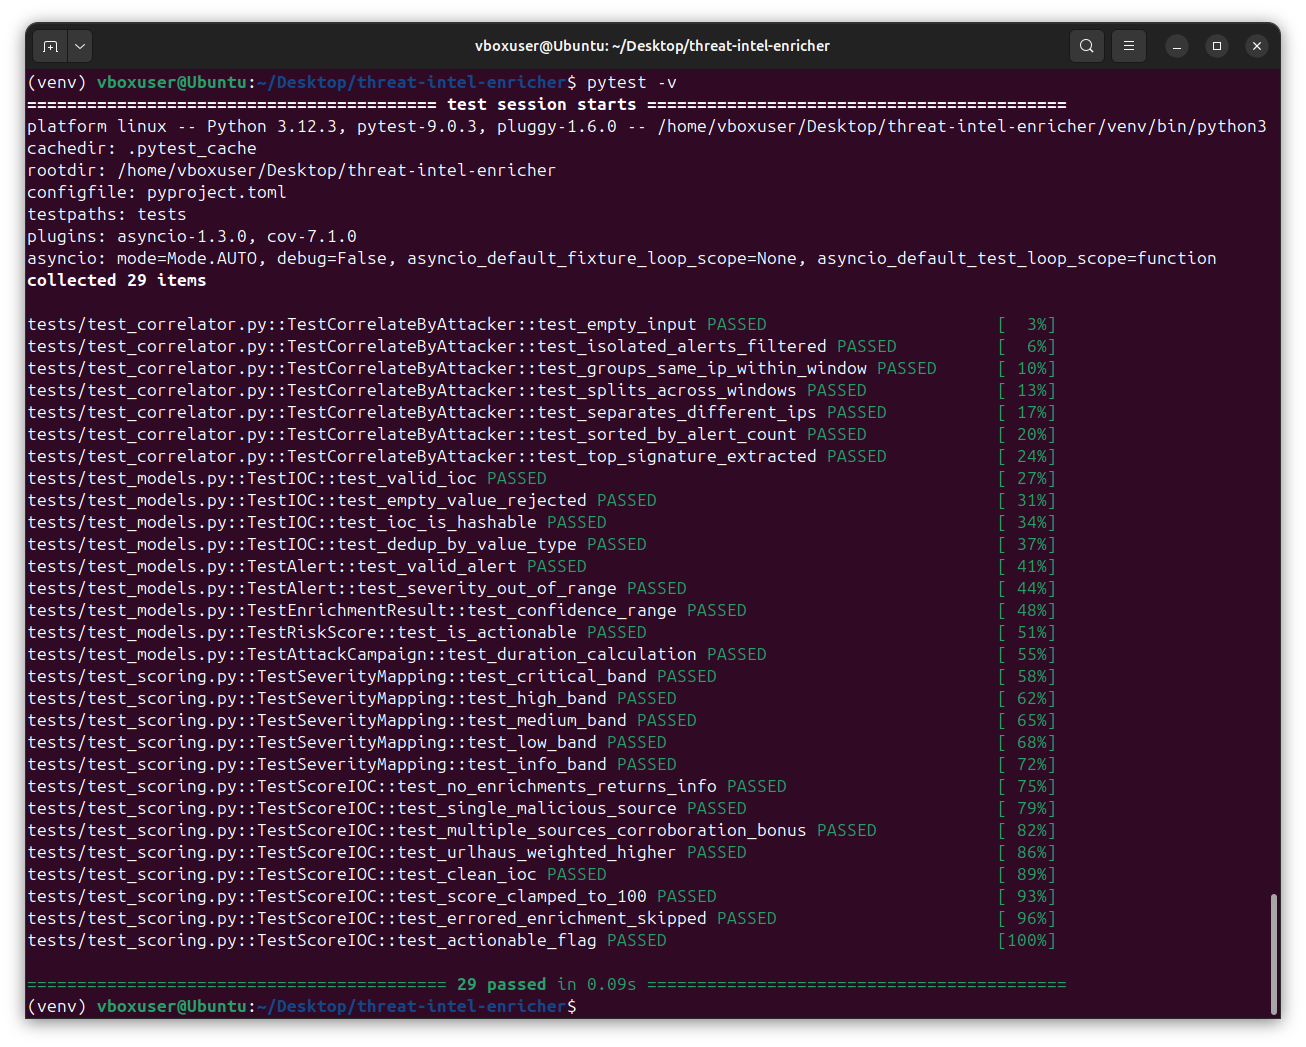
Task: Click the test_dedup_by_value_type line
Action: click(x=541, y=544)
